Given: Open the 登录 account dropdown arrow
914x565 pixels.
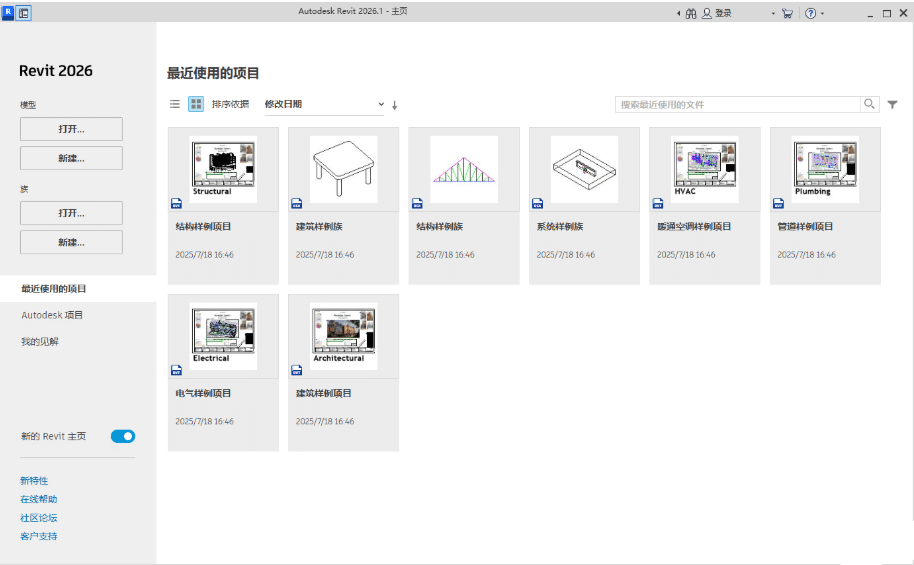Looking at the screenshot, I should pyautogui.click(x=773, y=14).
